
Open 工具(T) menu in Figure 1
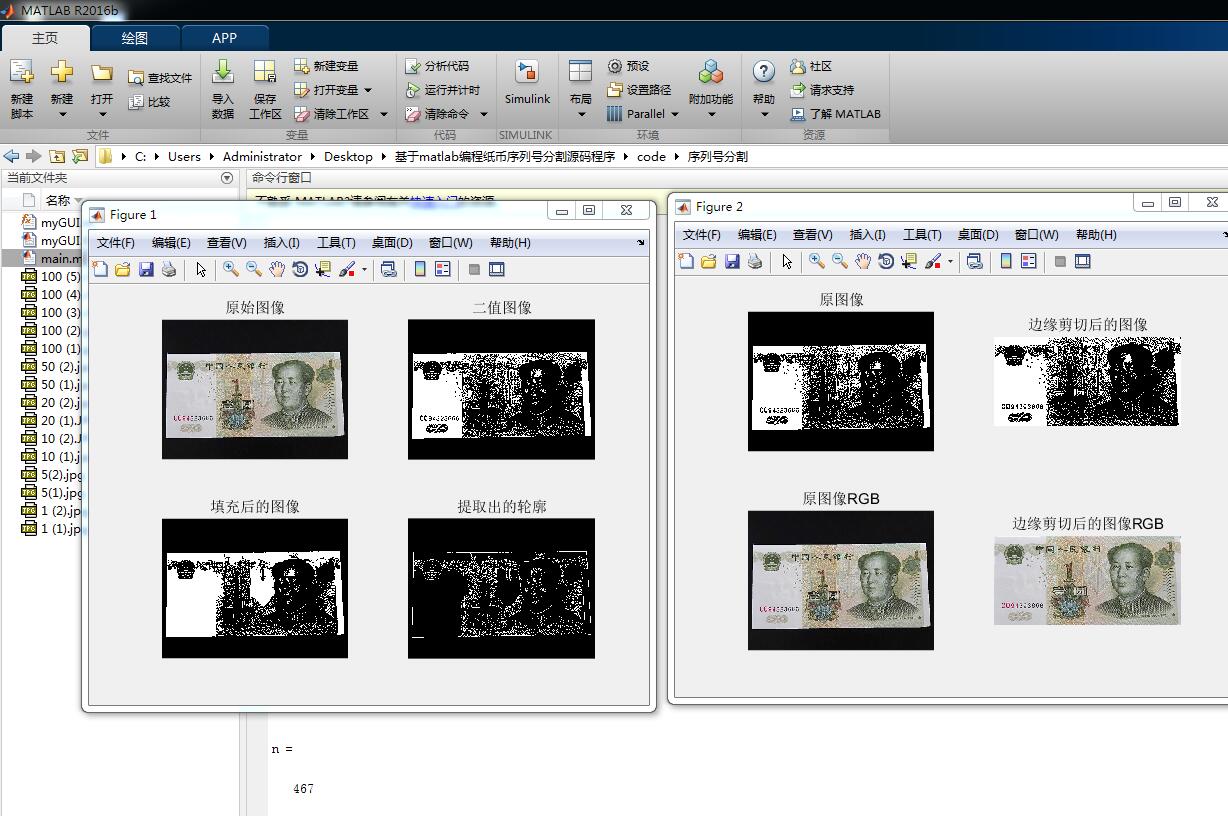coord(336,243)
